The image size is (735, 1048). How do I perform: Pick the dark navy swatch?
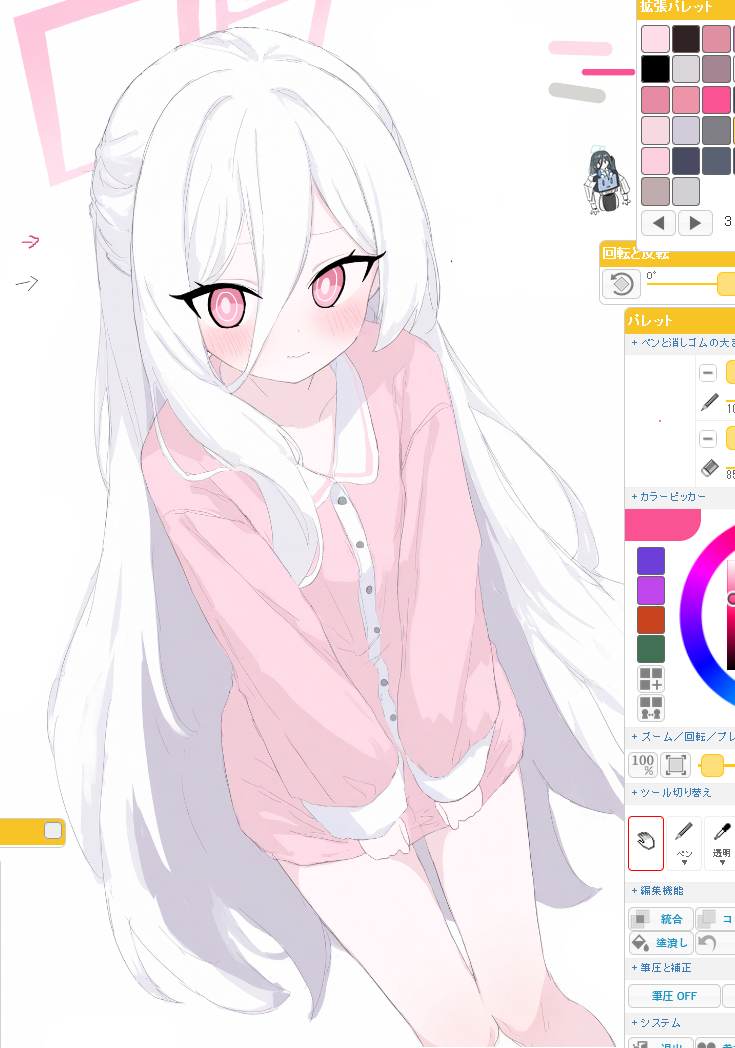[686, 161]
